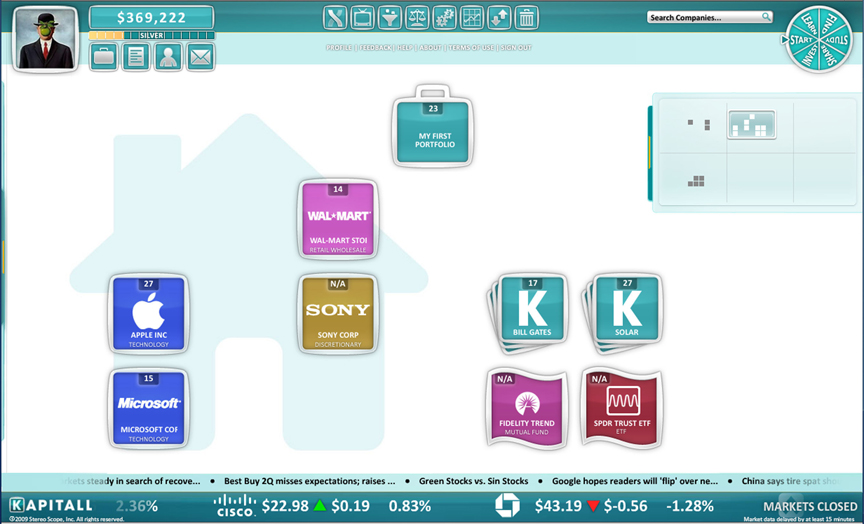Click the trash can icon

click(527, 17)
